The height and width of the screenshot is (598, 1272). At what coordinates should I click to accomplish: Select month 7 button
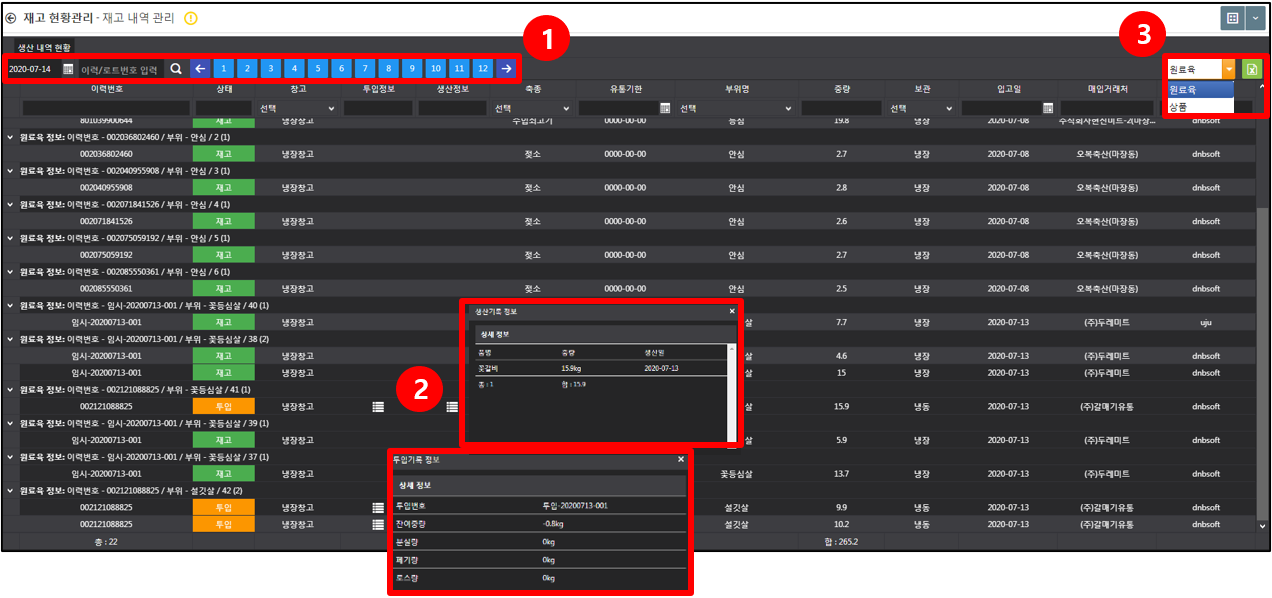[x=365, y=69]
